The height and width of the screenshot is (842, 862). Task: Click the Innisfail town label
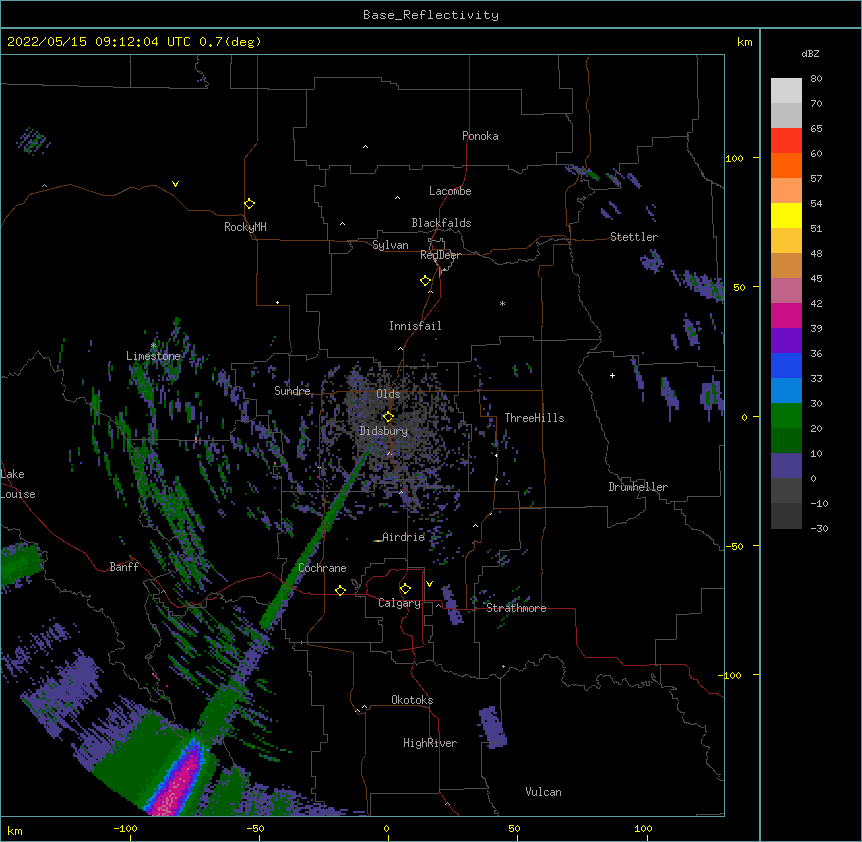415,326
